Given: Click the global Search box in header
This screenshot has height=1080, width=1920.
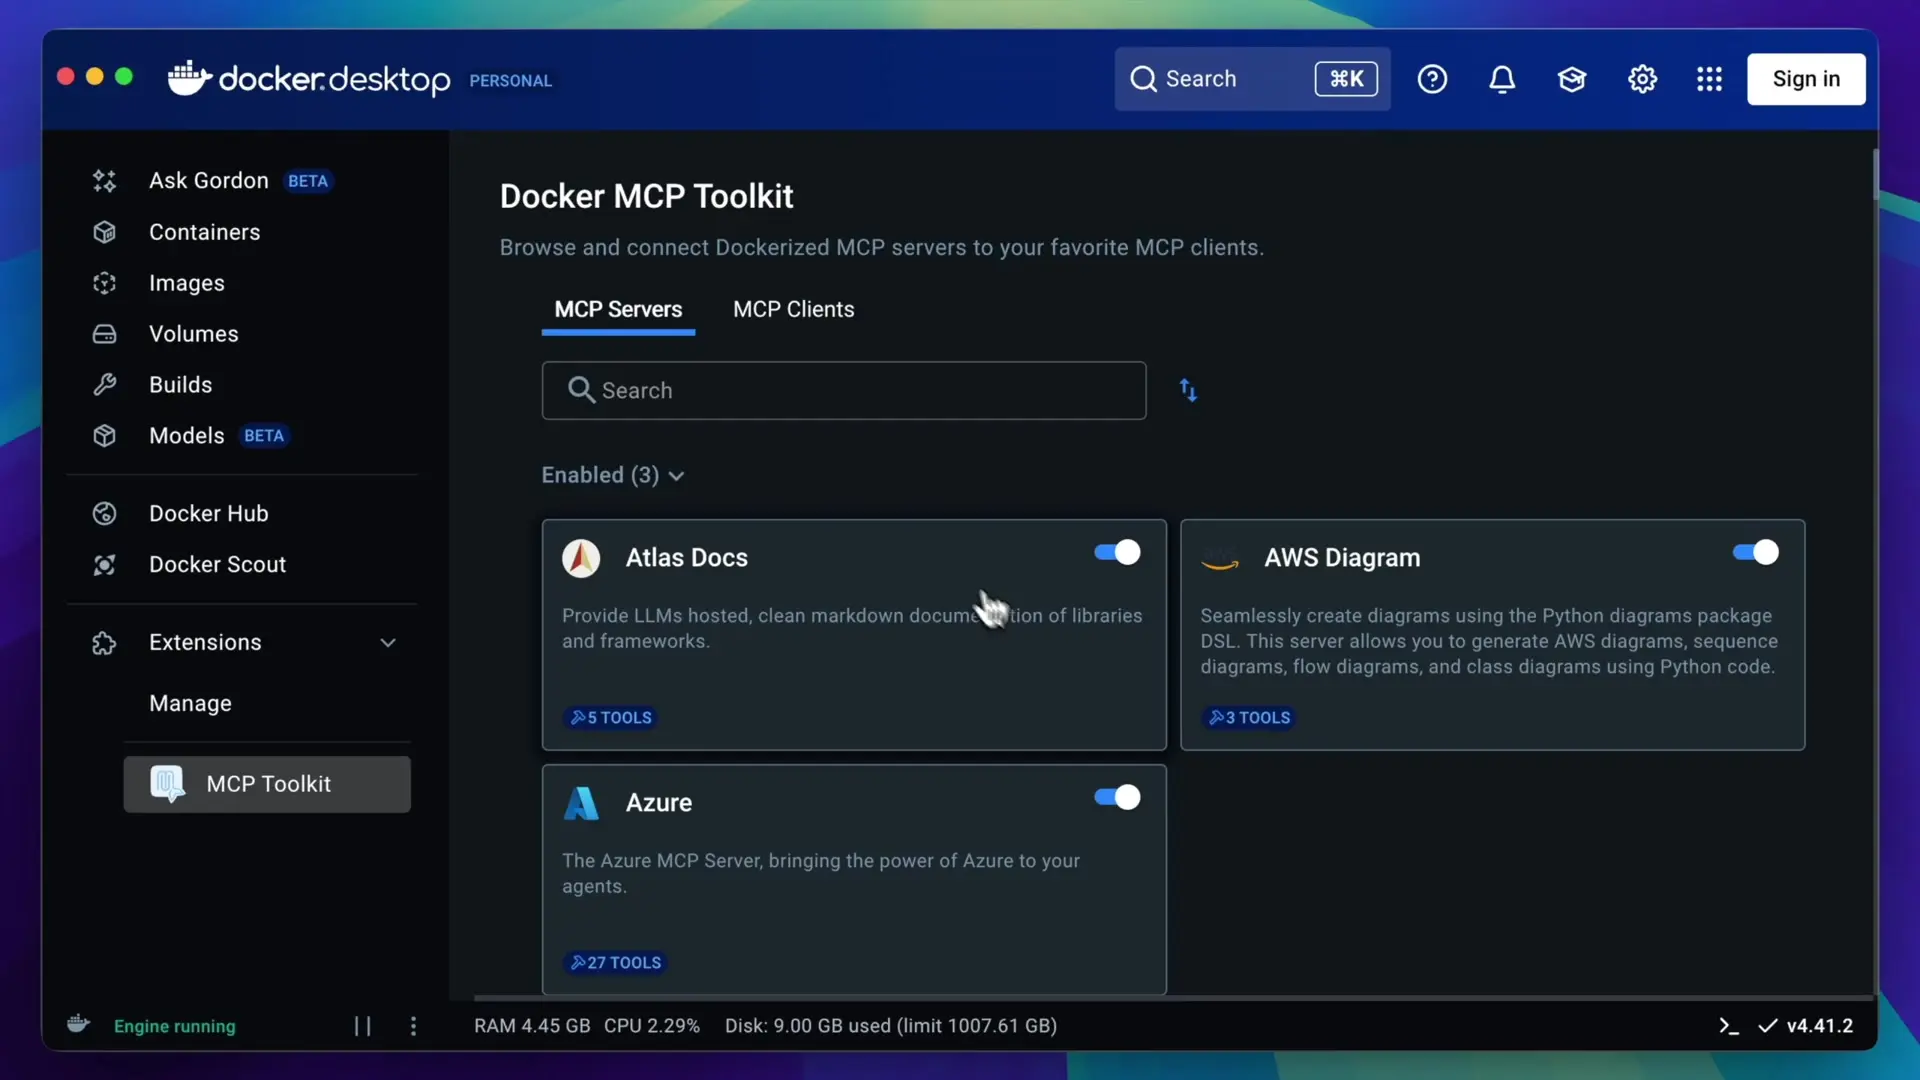Looking at the screenshot, I should point(1252,79).
